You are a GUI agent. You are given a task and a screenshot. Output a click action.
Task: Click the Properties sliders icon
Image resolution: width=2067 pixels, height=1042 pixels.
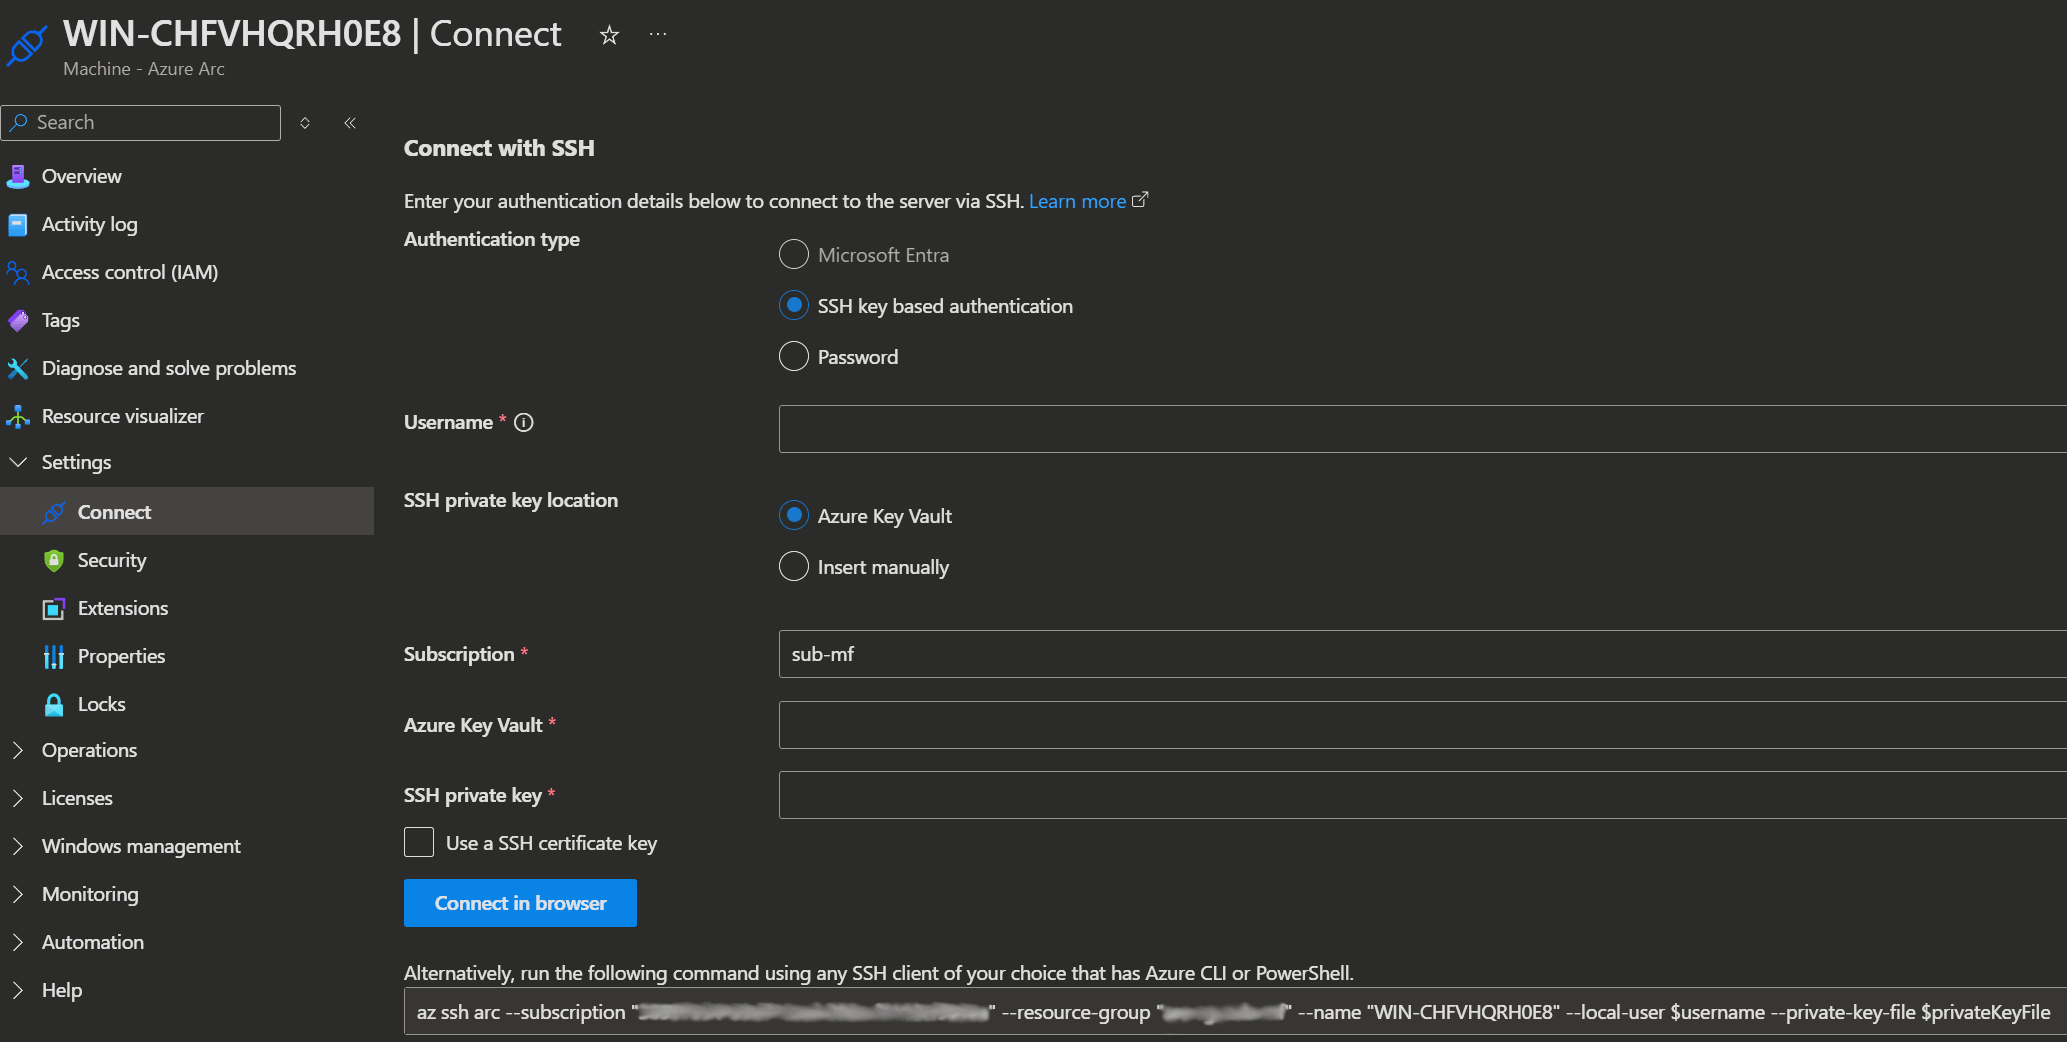click(x=54, y=656)
